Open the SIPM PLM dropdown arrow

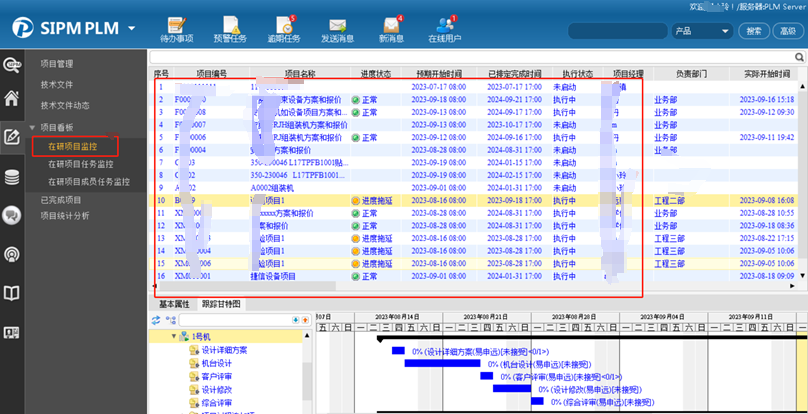(132, 29)
